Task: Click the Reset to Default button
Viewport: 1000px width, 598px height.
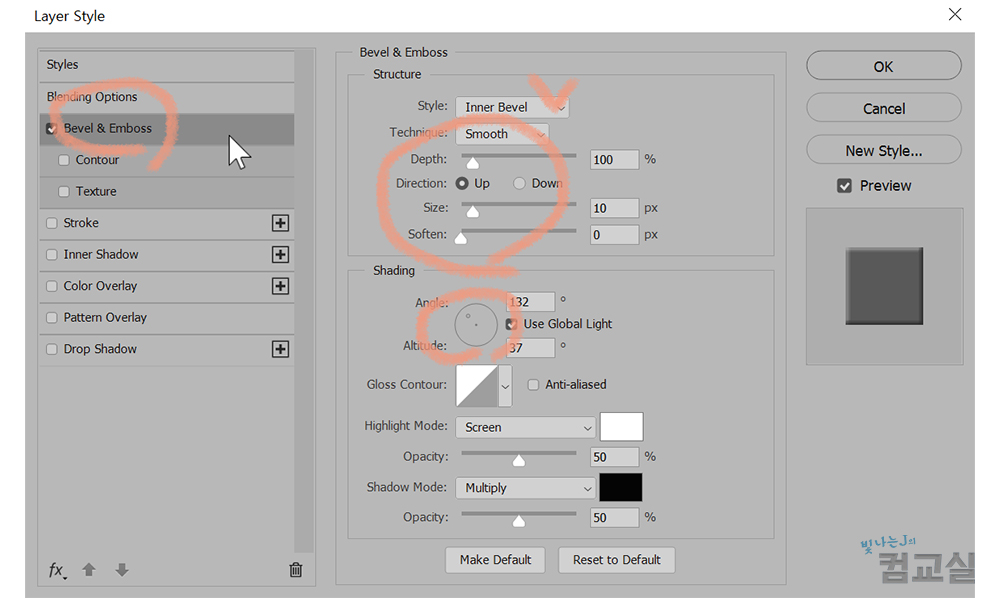Action: point(616,560)
